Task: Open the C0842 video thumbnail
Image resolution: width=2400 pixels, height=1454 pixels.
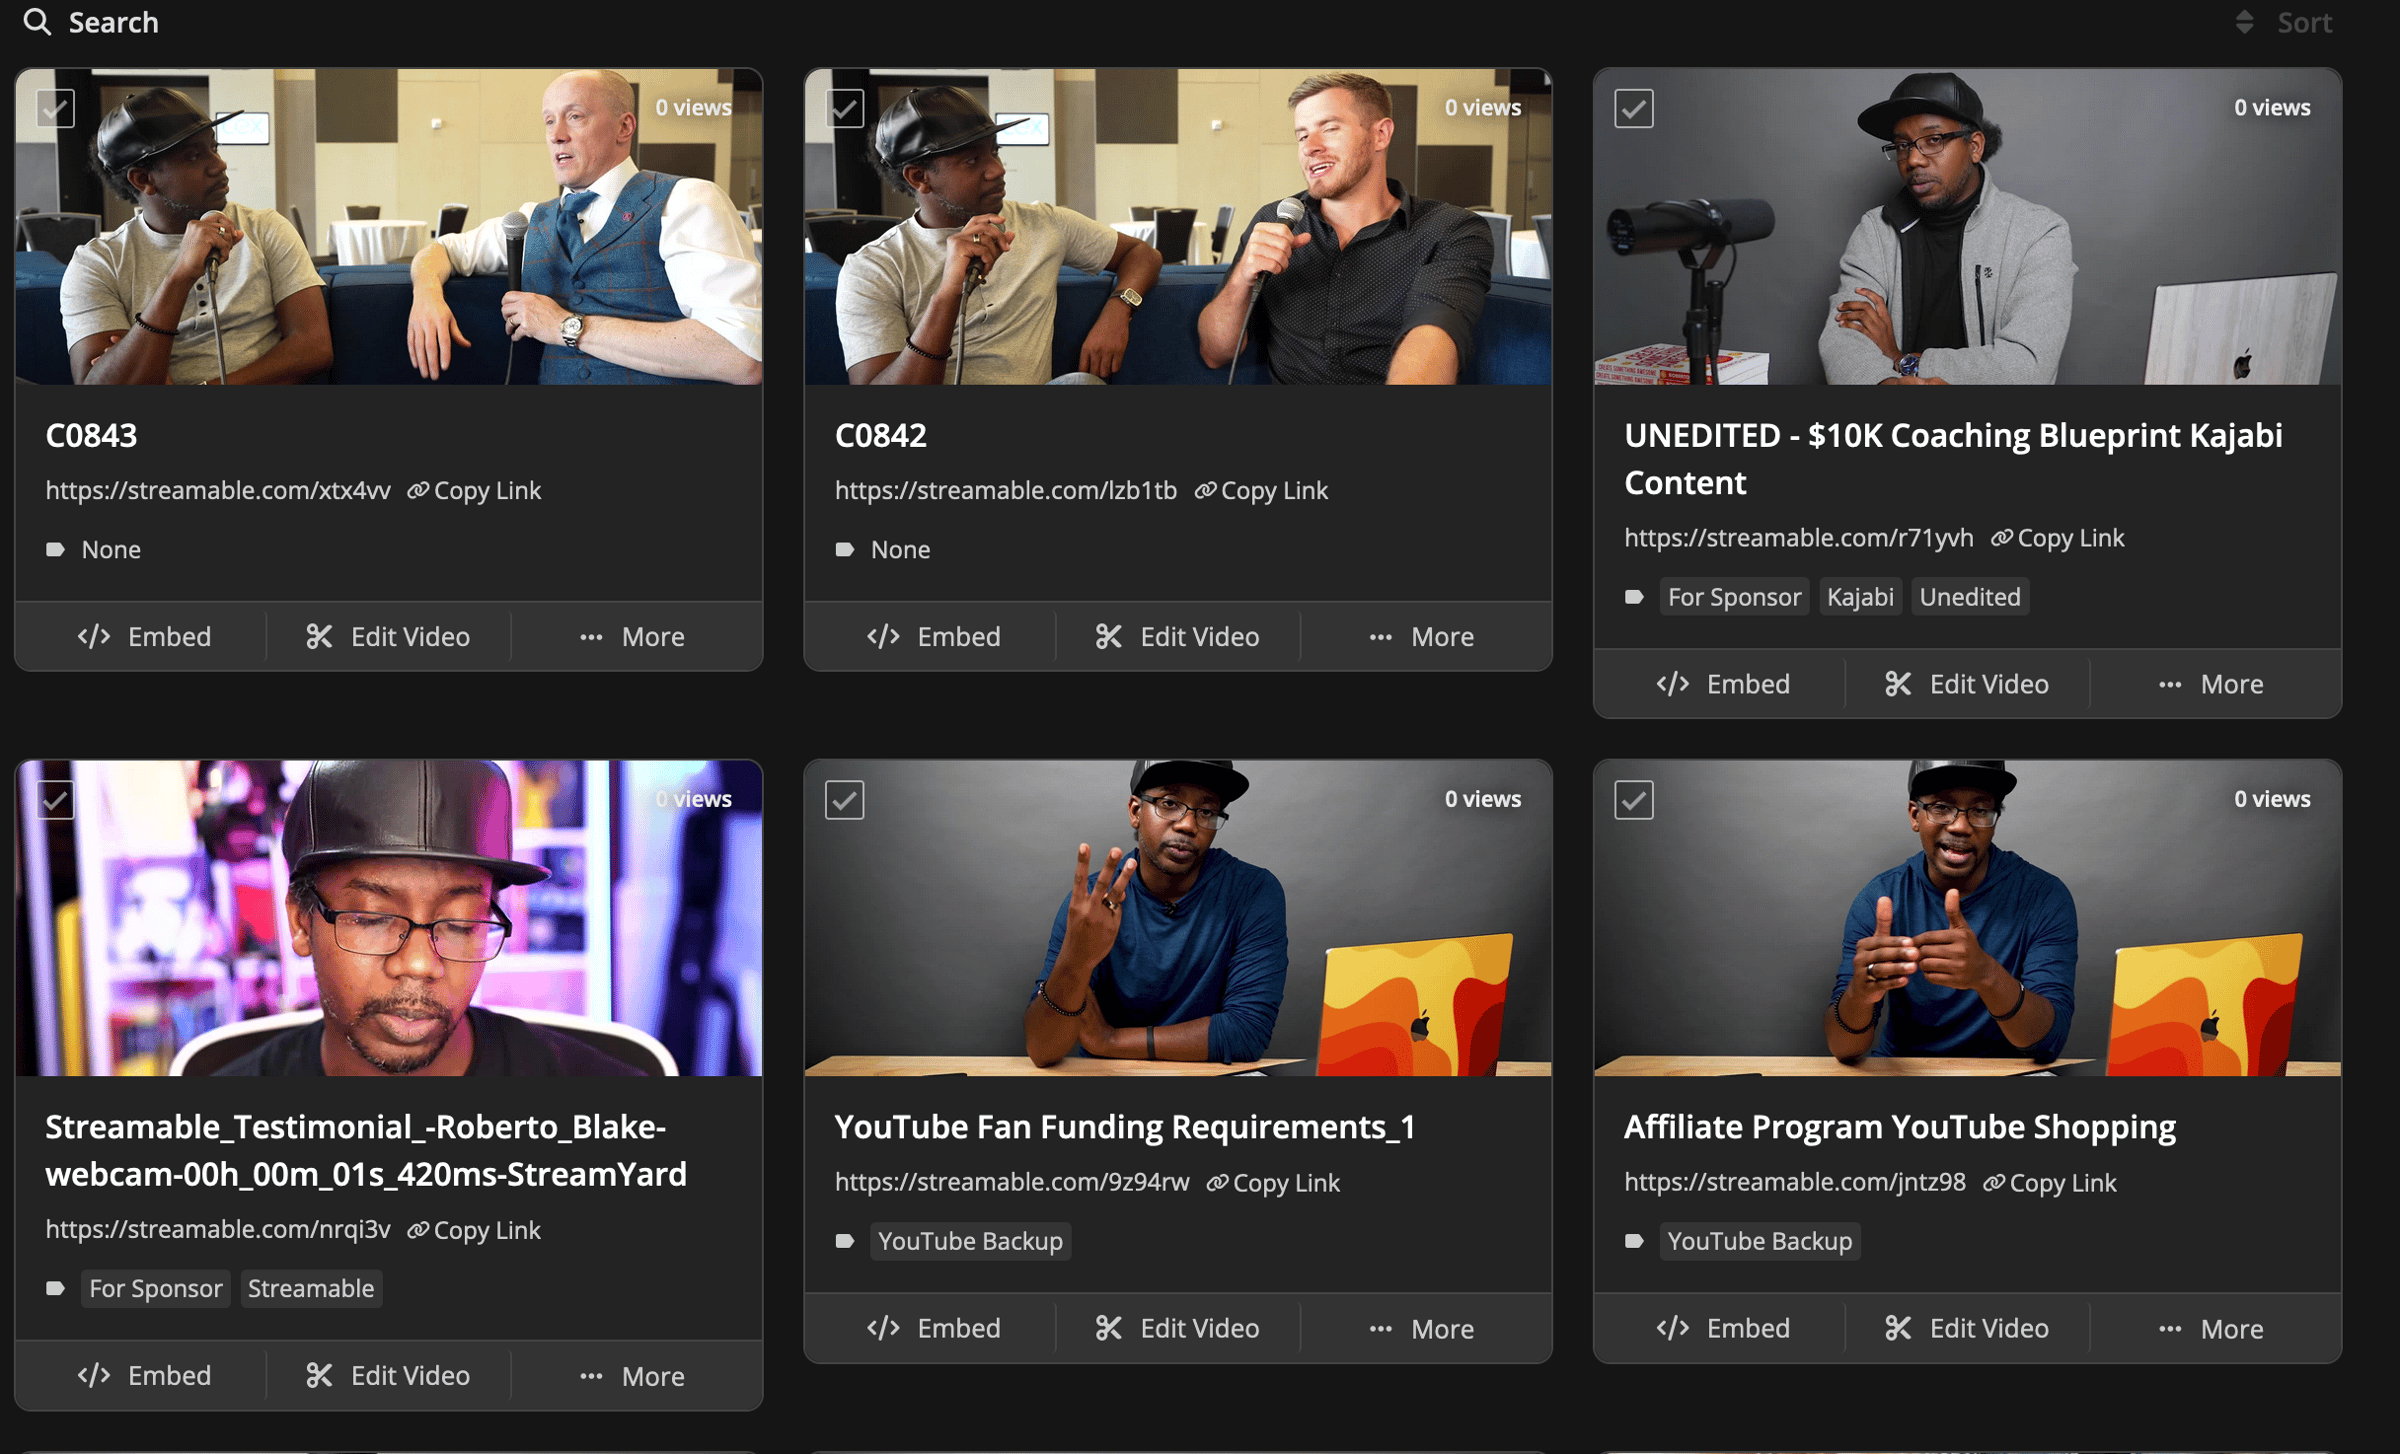Action: (1178, 227)
